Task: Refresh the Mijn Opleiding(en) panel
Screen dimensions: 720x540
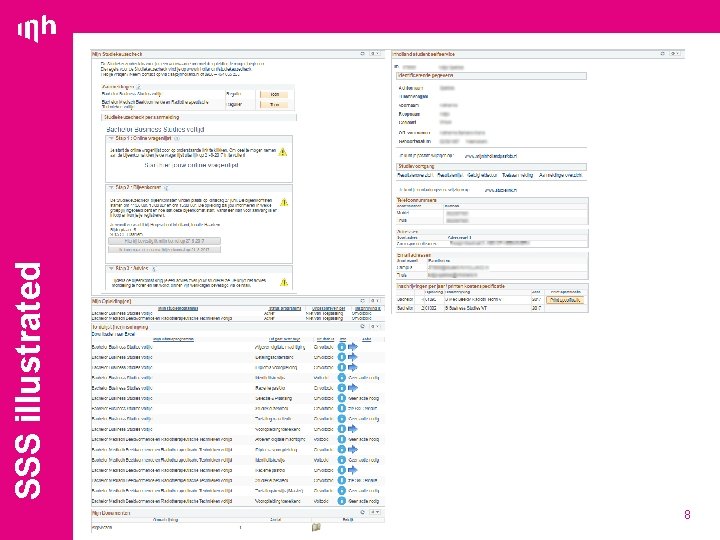Action: point(362,301)
